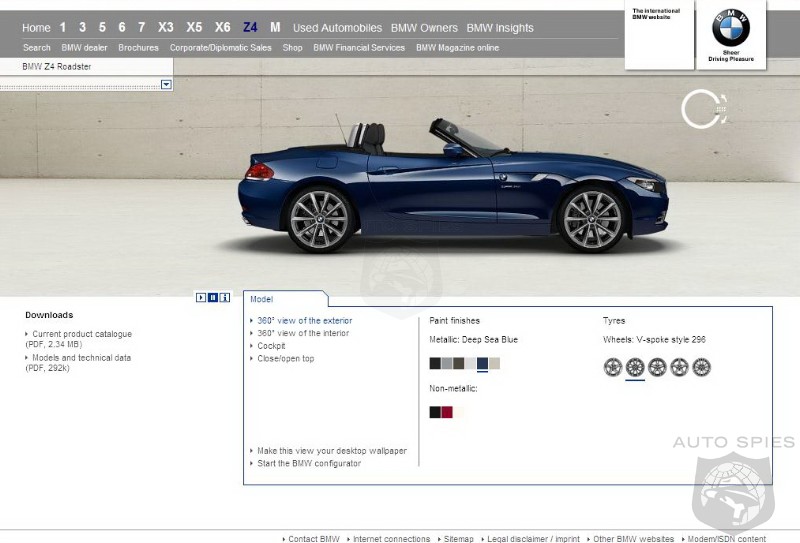Open Corporate/Diplomatic Sales
The image size is (800, 543).
pos(220,47)
